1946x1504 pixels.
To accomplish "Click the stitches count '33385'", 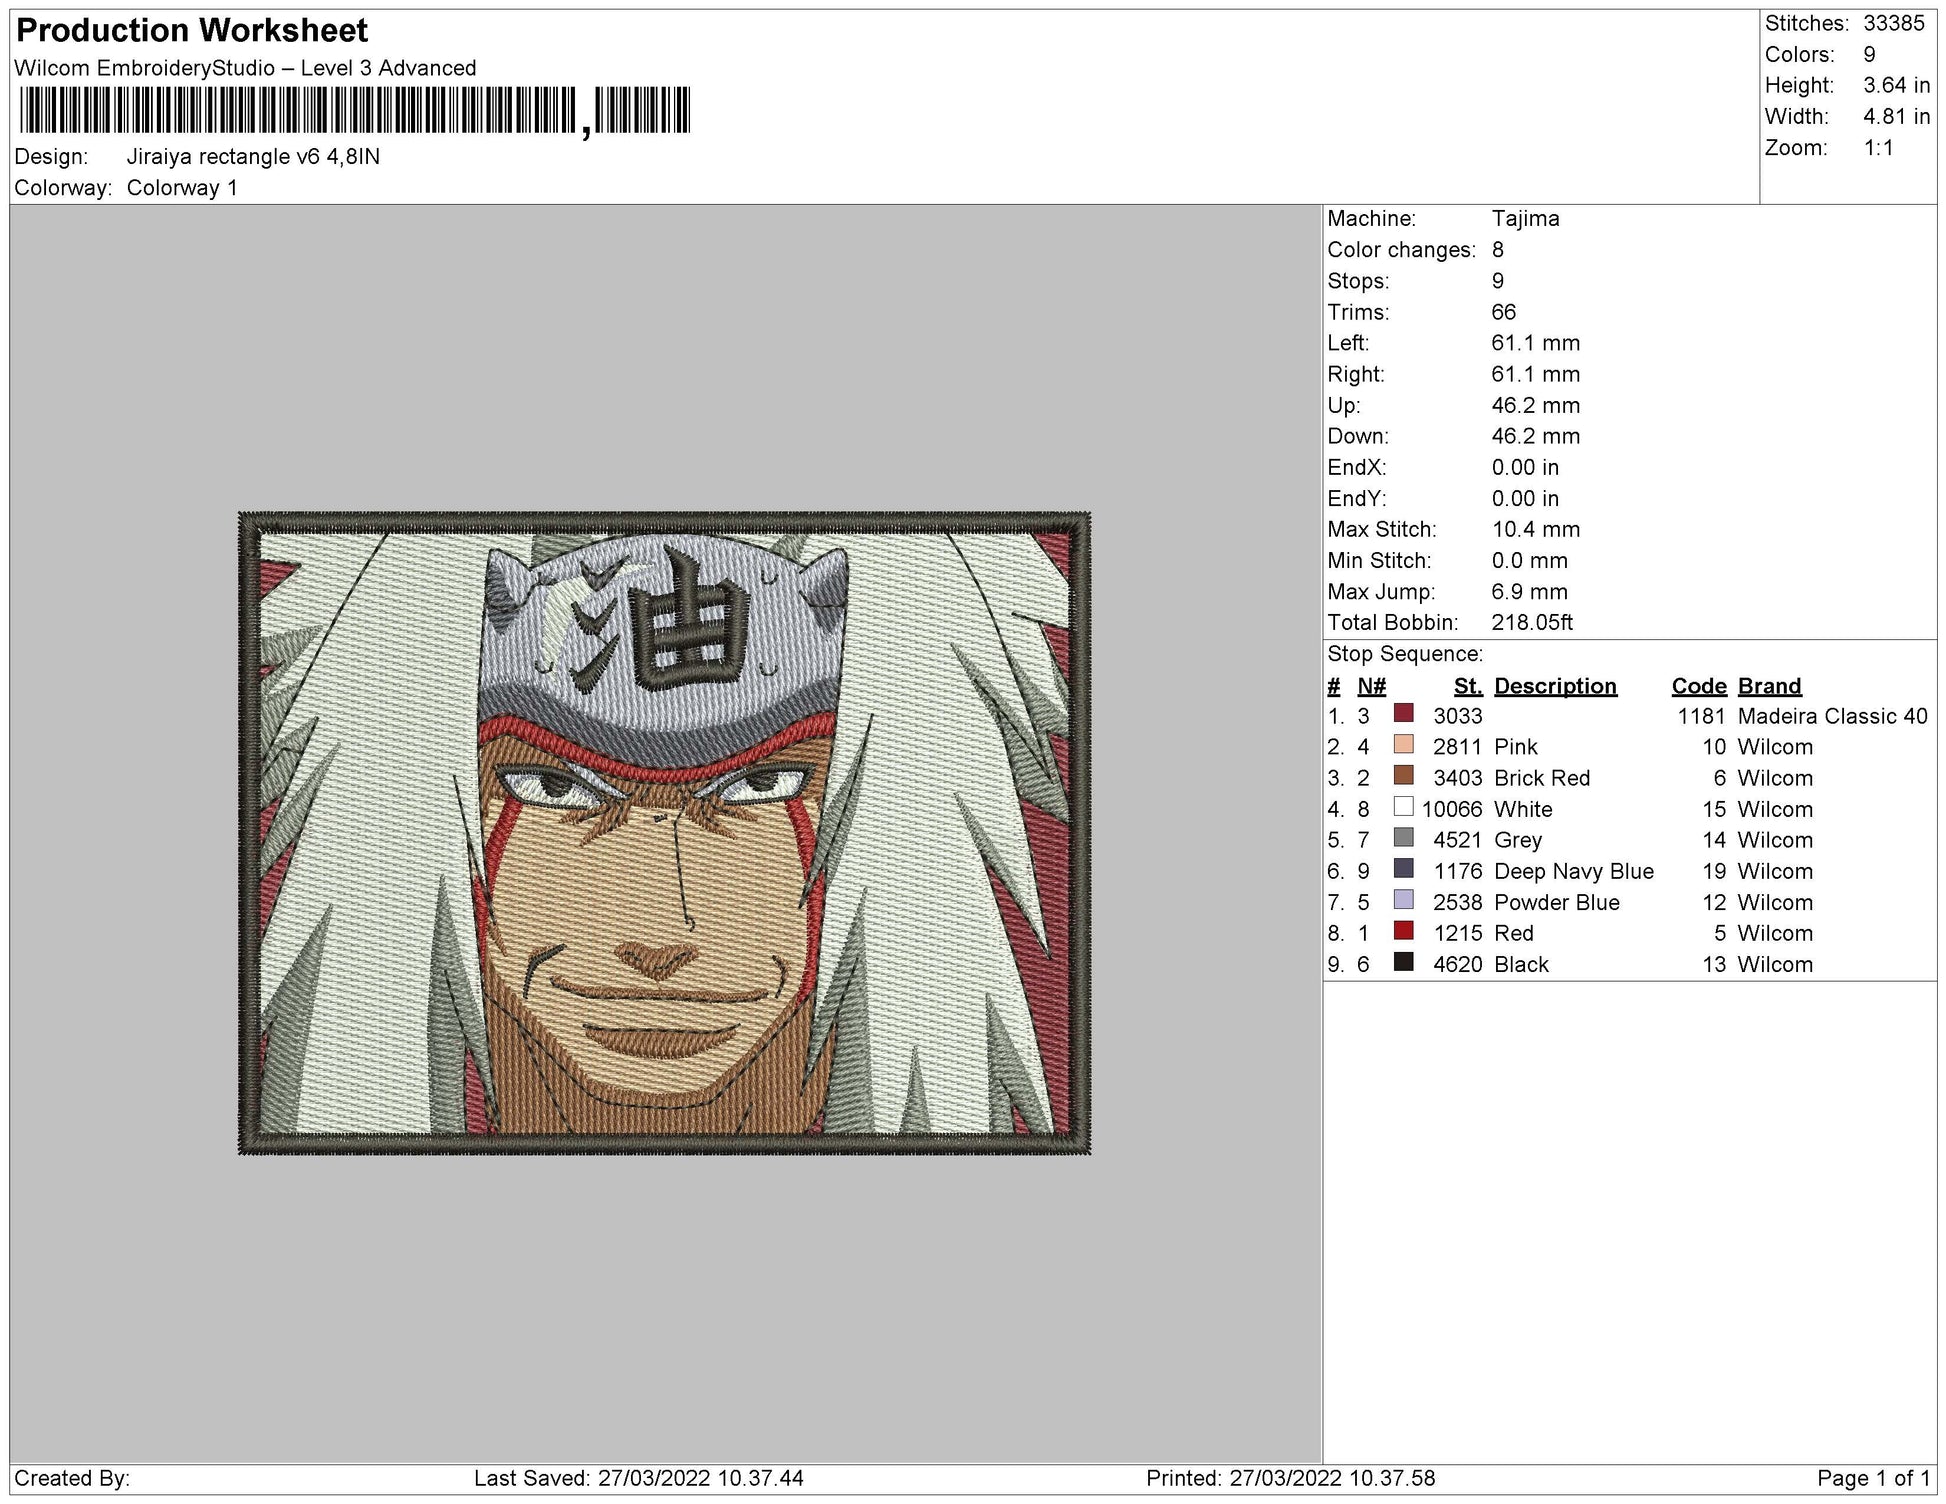I will click(x=1893, y=23).
